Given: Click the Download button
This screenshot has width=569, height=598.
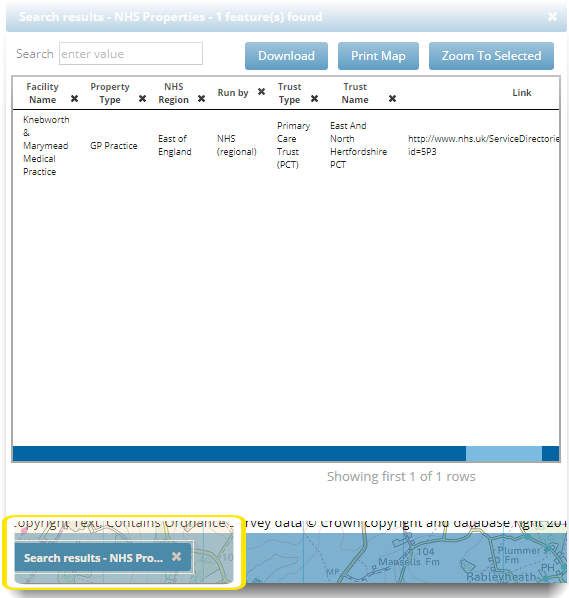Looking at the screenshot, I should click(x=286, y=56).
